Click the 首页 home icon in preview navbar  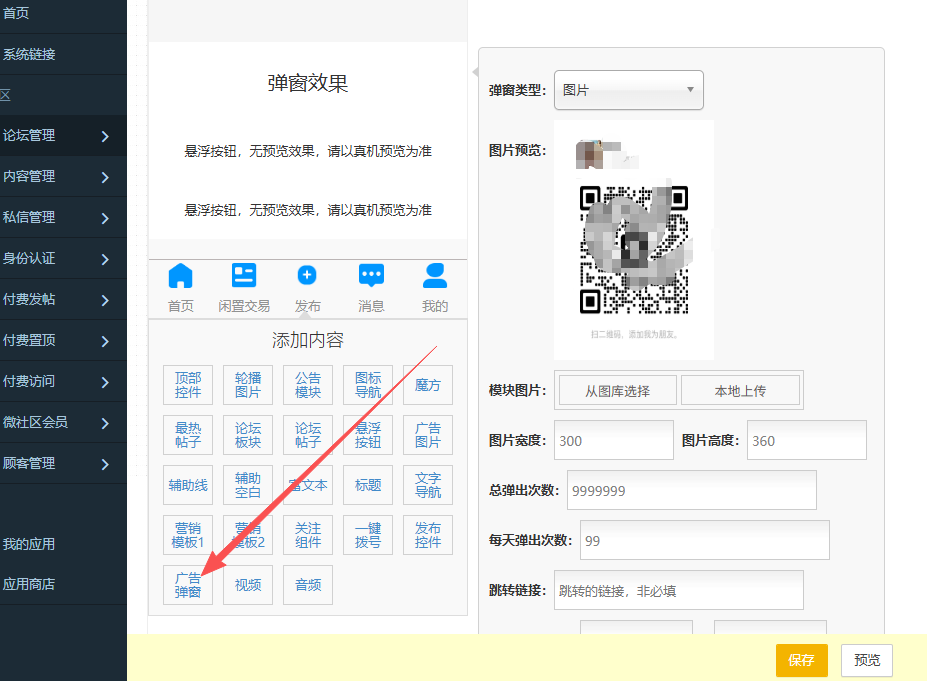tap(181, 276)
